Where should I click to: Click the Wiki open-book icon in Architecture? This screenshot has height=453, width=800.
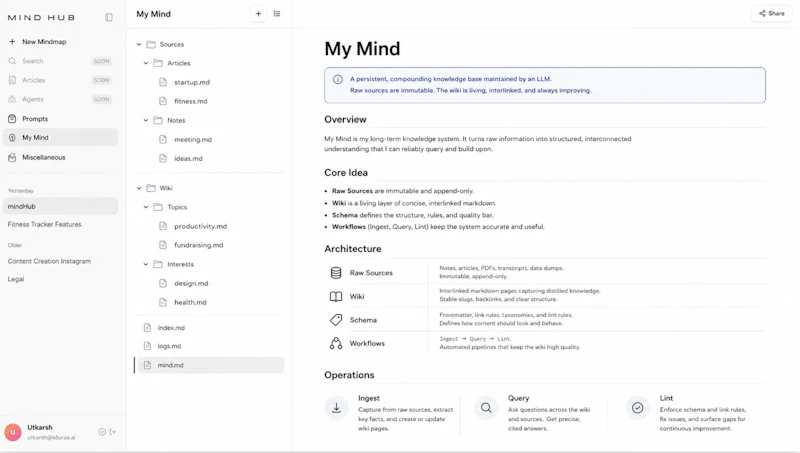coord(336,296)
